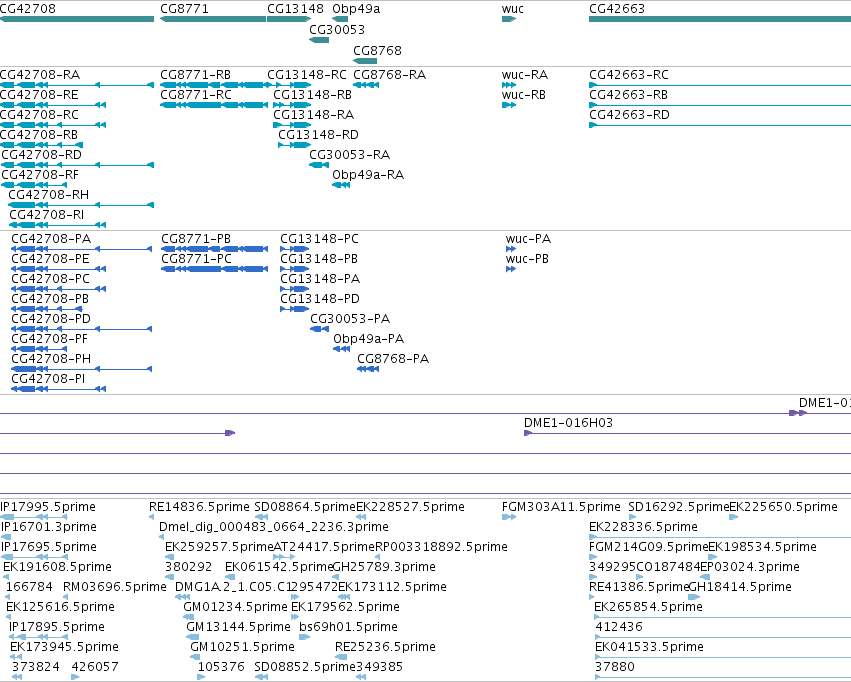
Task: Open EST label GM13144.5prime
Action: (238, 627)
